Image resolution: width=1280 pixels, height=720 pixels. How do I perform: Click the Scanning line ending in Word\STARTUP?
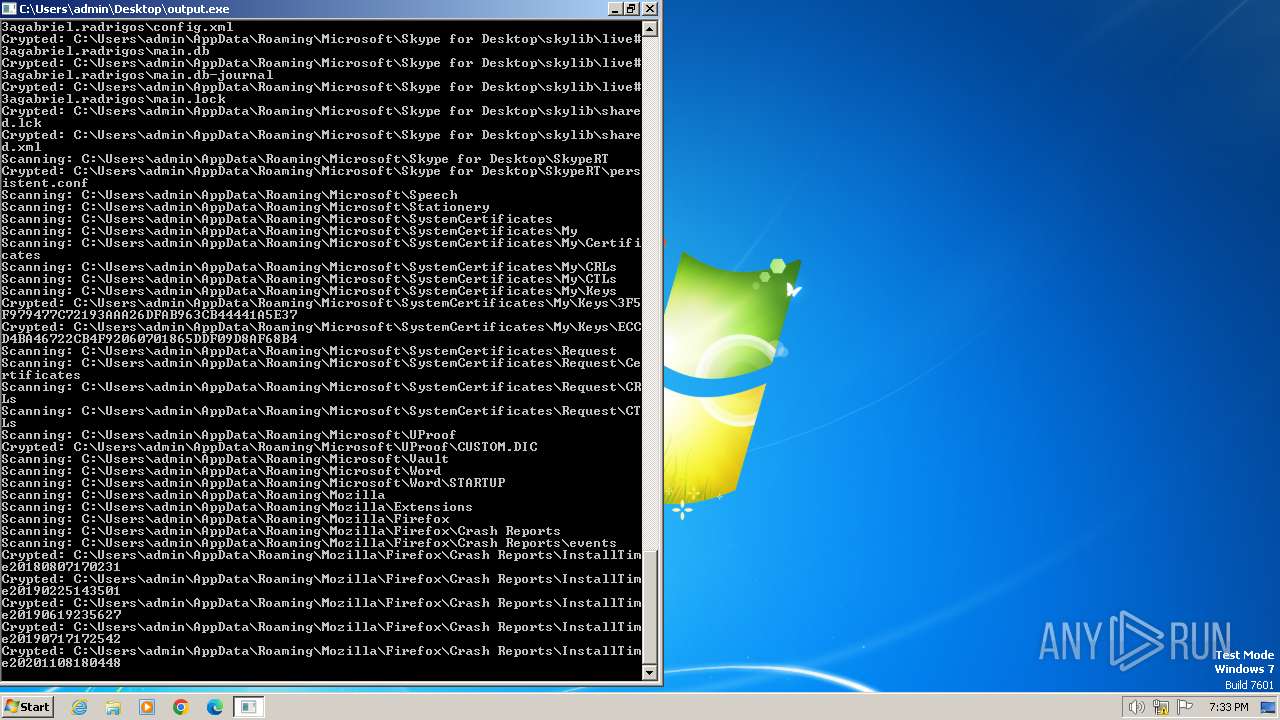[x=253, y=483]
